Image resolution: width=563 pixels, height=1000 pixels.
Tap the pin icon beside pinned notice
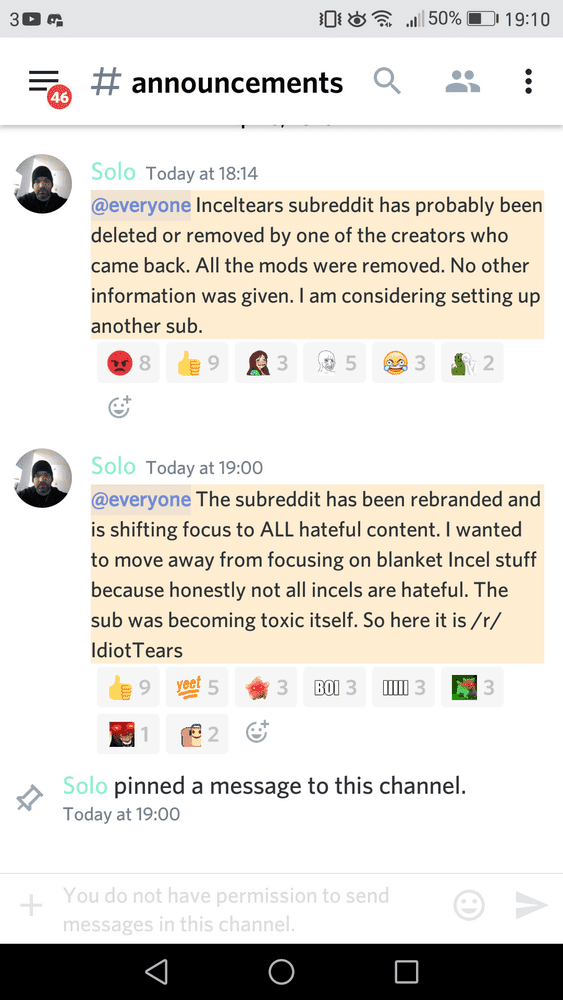29,798
